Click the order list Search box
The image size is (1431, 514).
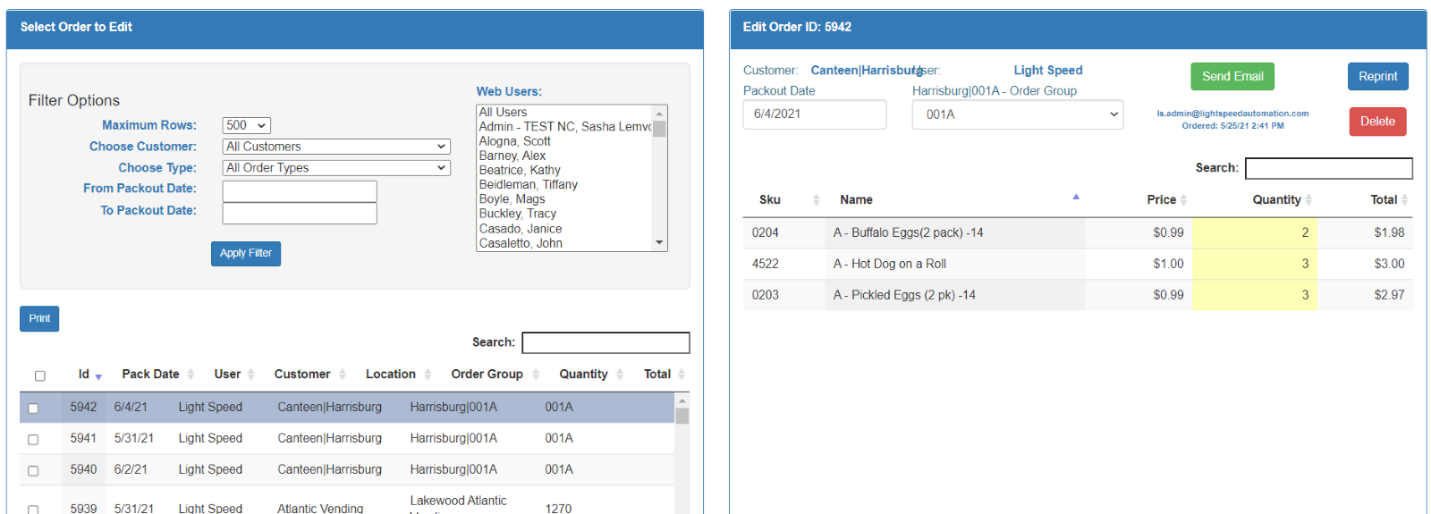coord(606,343)
